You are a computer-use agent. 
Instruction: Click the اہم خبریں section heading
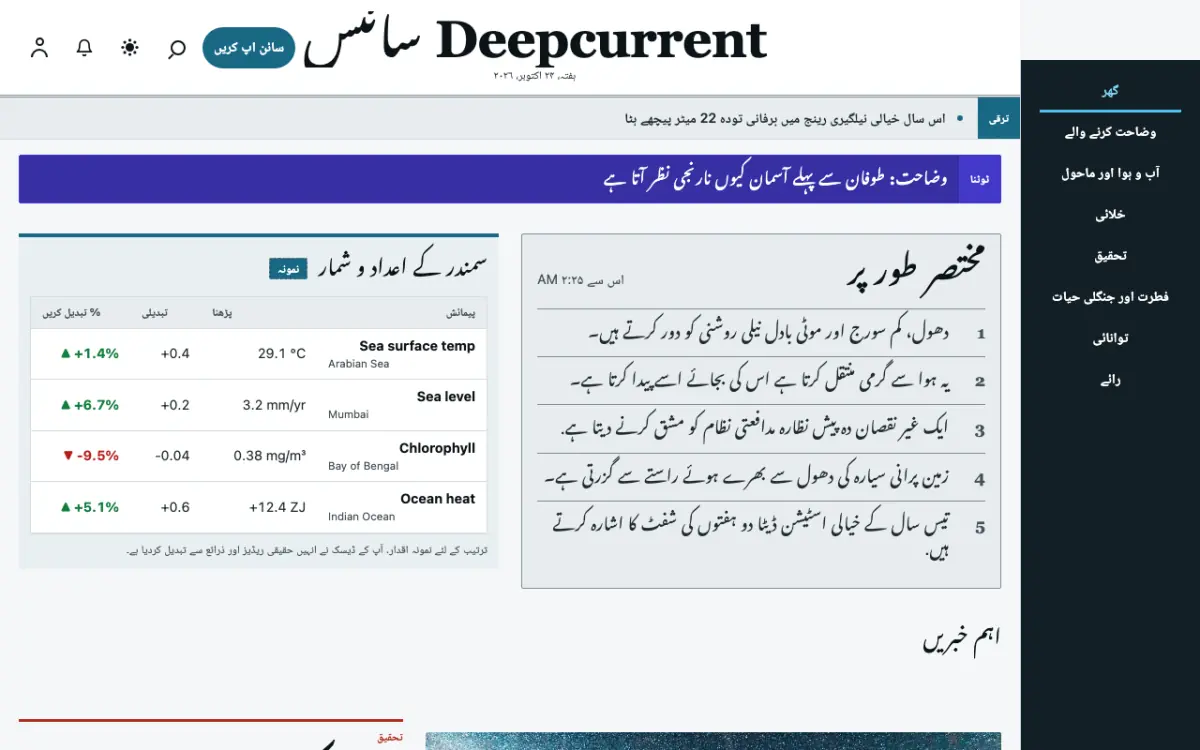961,637
